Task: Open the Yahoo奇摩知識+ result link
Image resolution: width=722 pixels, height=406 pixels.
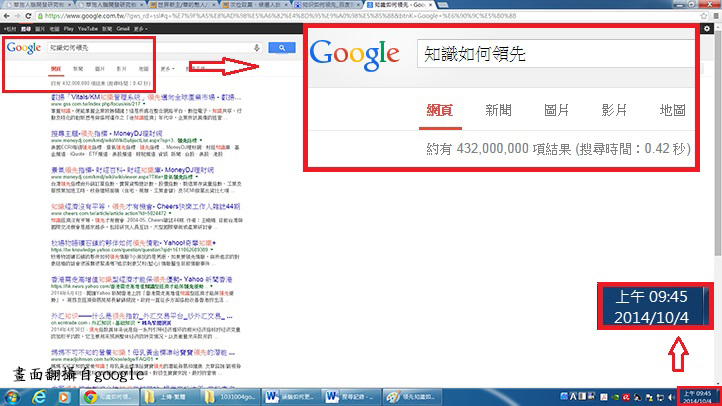Action: (134, 243)
